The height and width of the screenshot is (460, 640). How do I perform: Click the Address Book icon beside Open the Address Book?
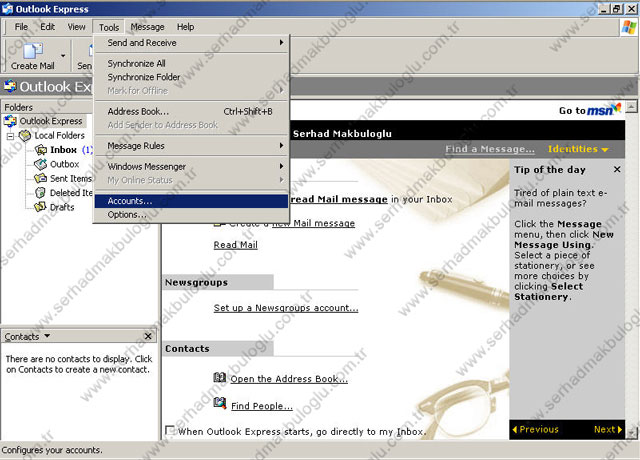(x=220, y=378)
